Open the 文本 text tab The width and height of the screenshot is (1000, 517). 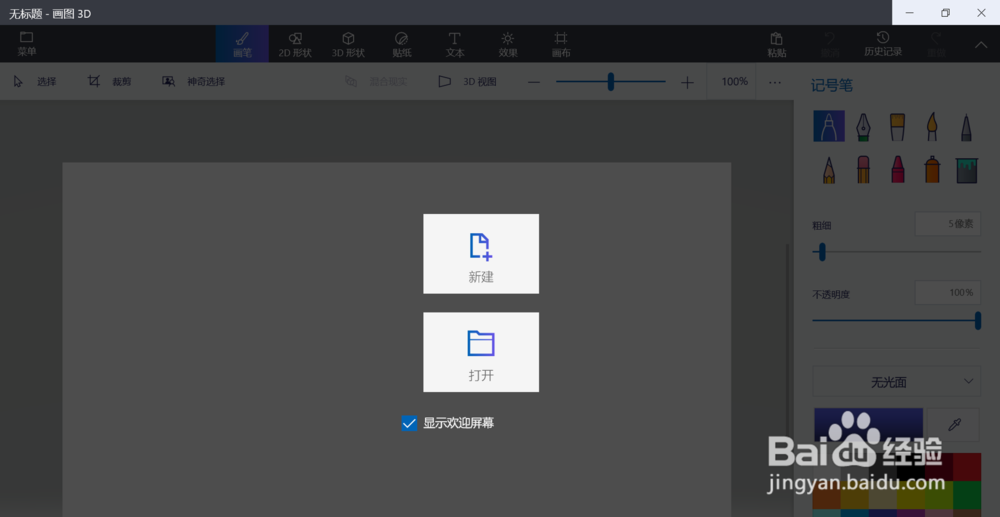pyautogui.click(x=455, y=44)
